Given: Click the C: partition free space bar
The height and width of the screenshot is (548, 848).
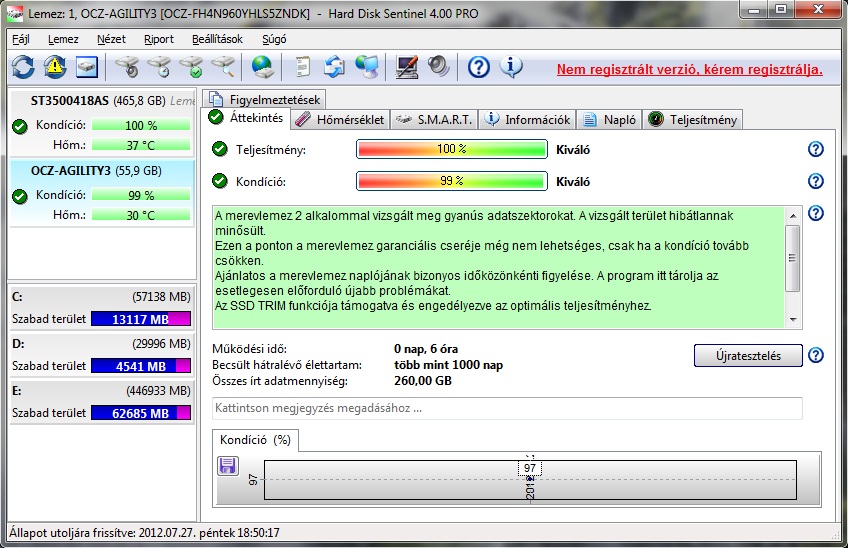Looking at the screenshot, I should (141, 319).
